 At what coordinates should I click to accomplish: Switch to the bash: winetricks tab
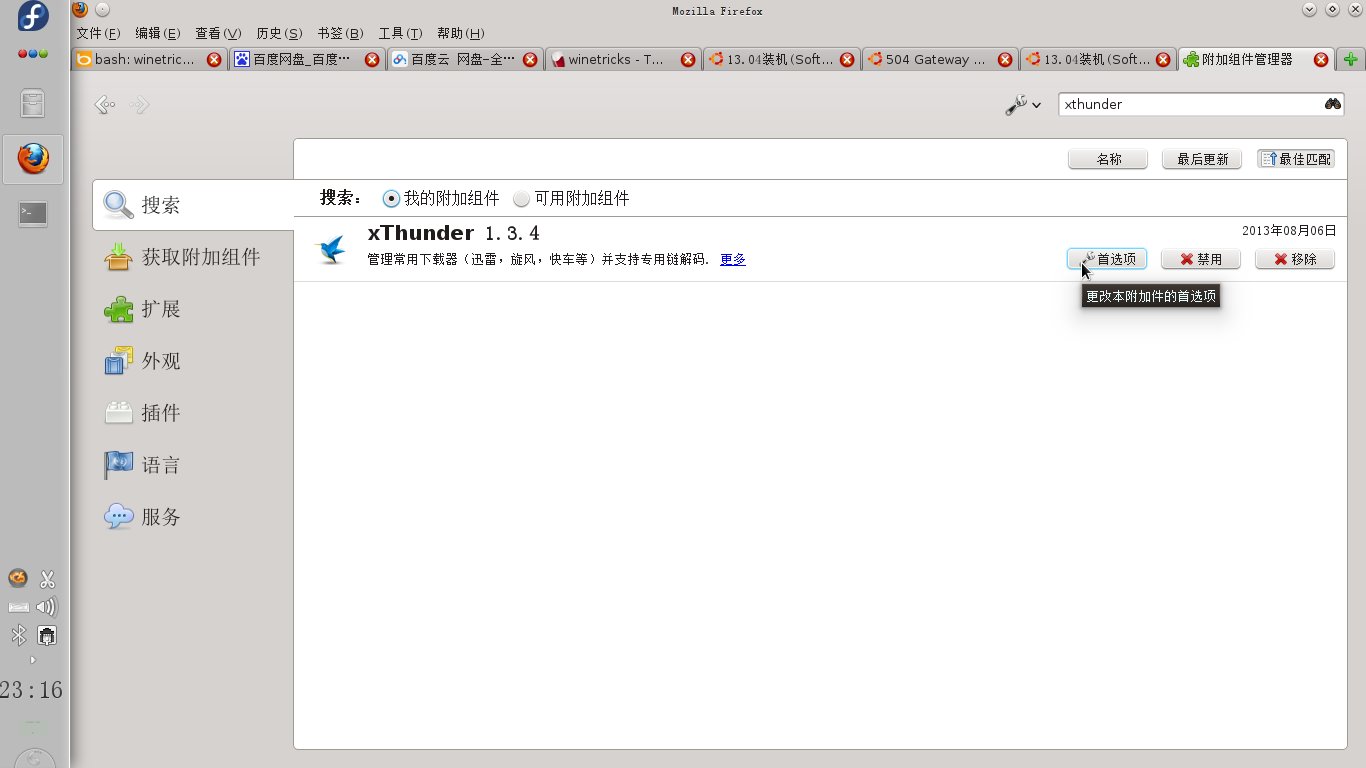tap(149, 59)
